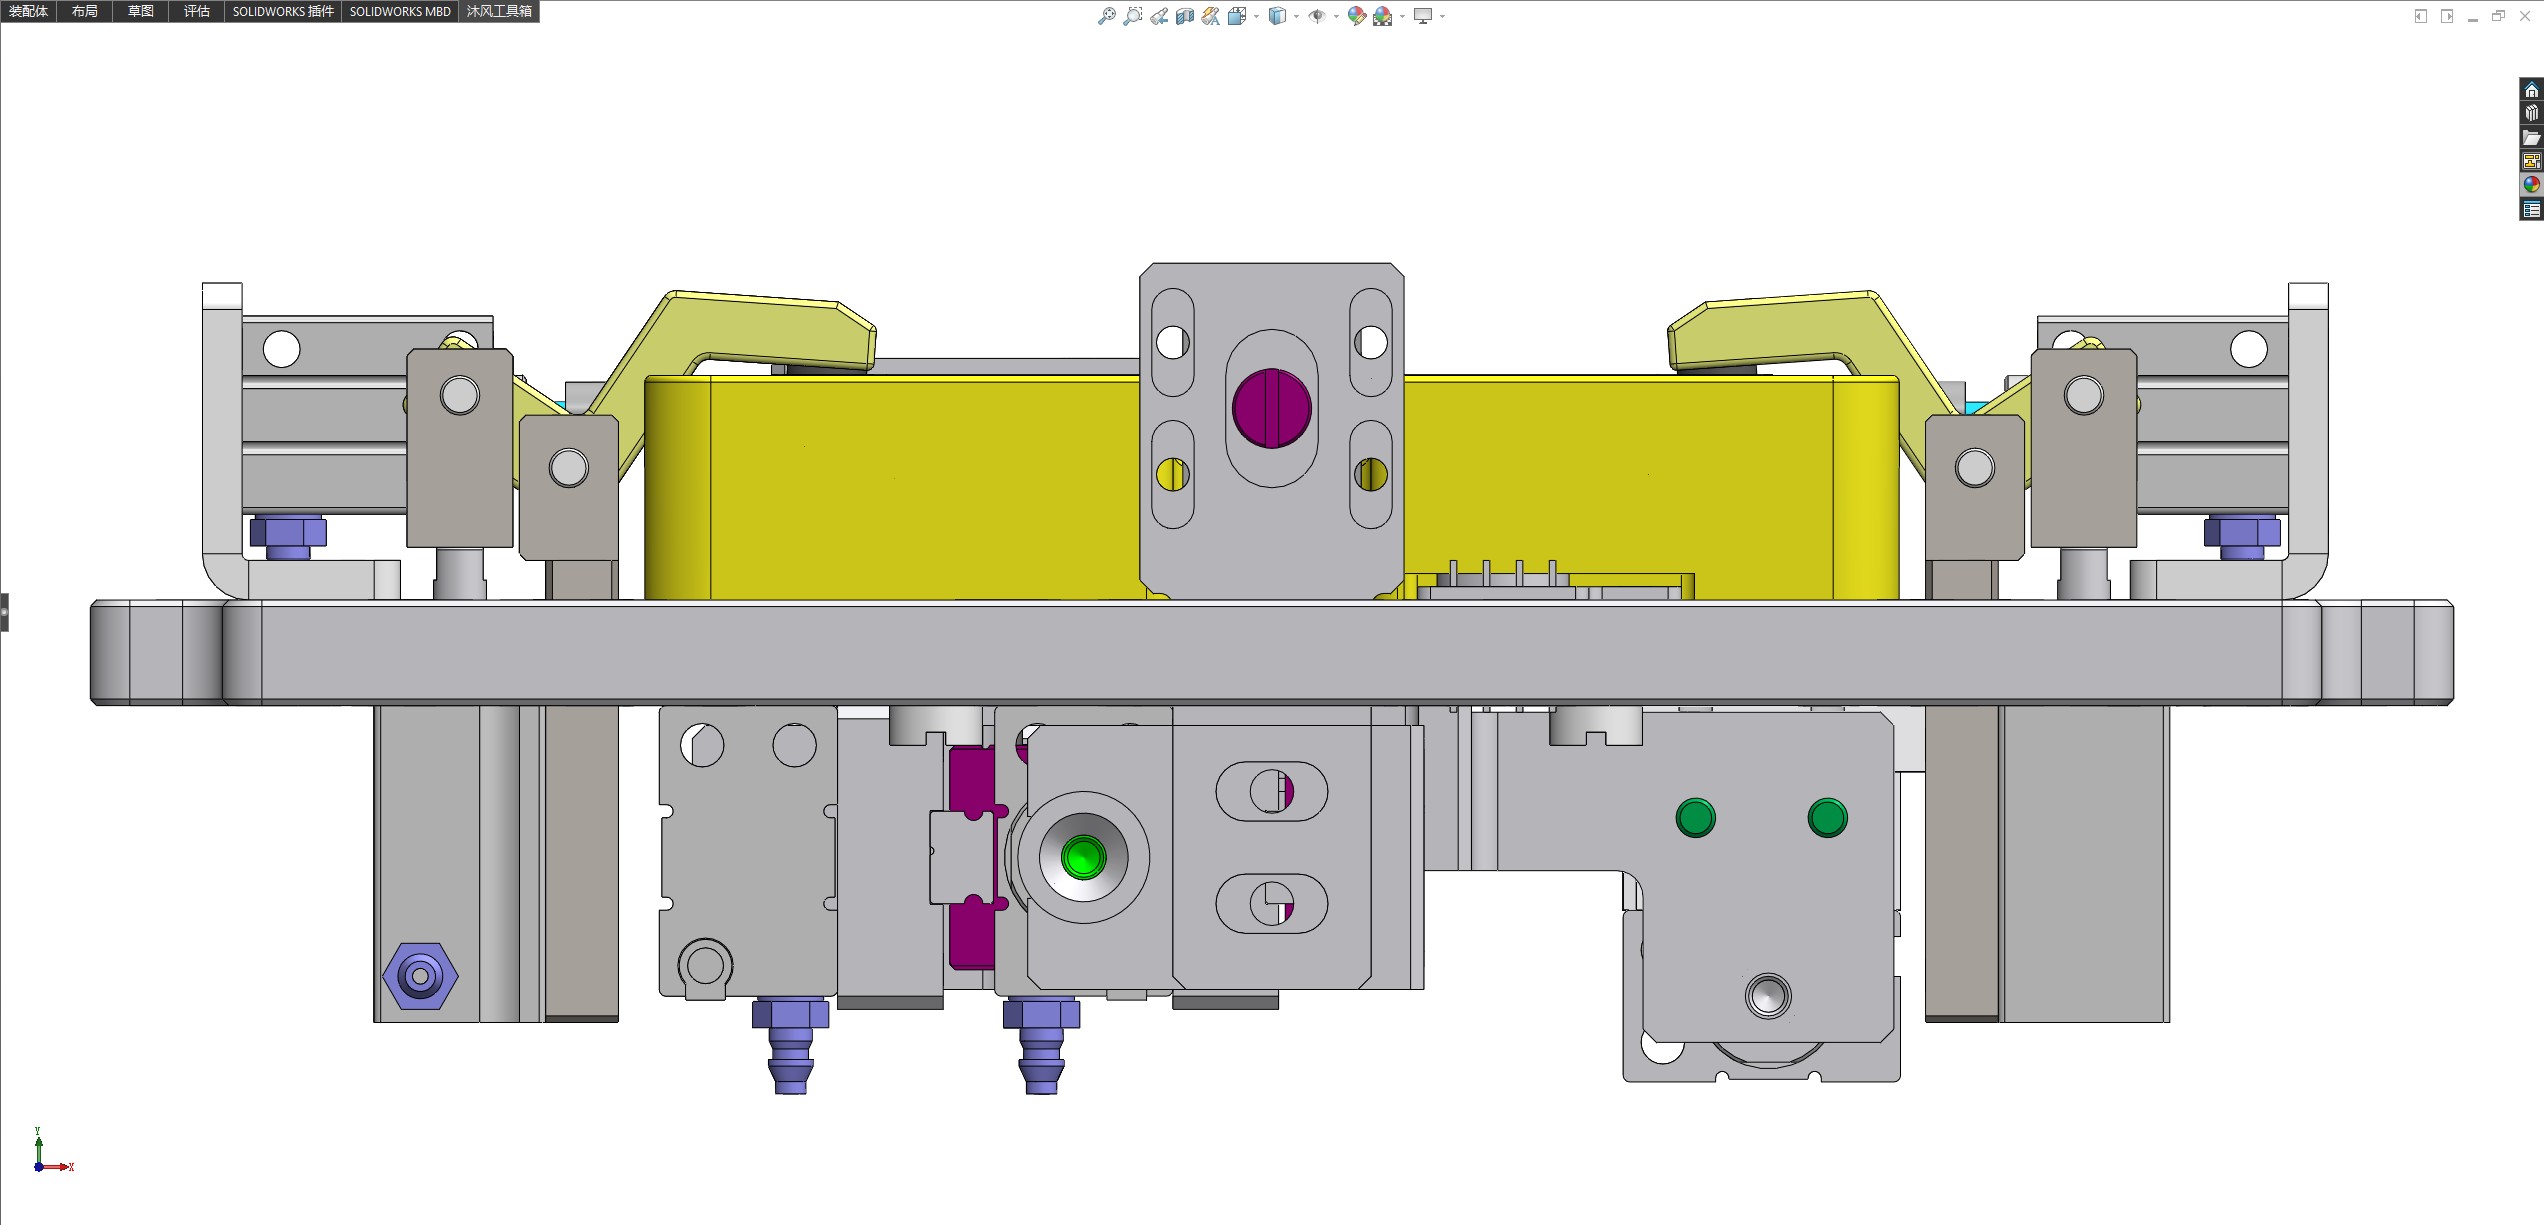Open the SOLIDWORKS MBD tab
Screen dimensions: 2544x1225
tap(400, 11)
